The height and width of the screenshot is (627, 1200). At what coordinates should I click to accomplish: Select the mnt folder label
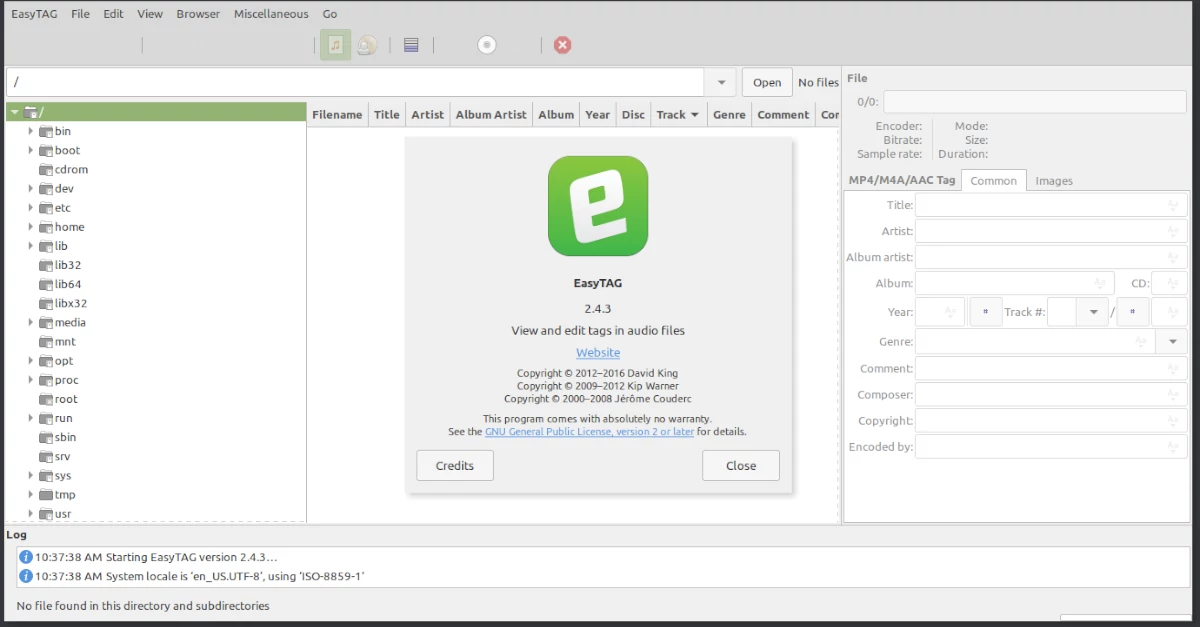click(65, 342)
